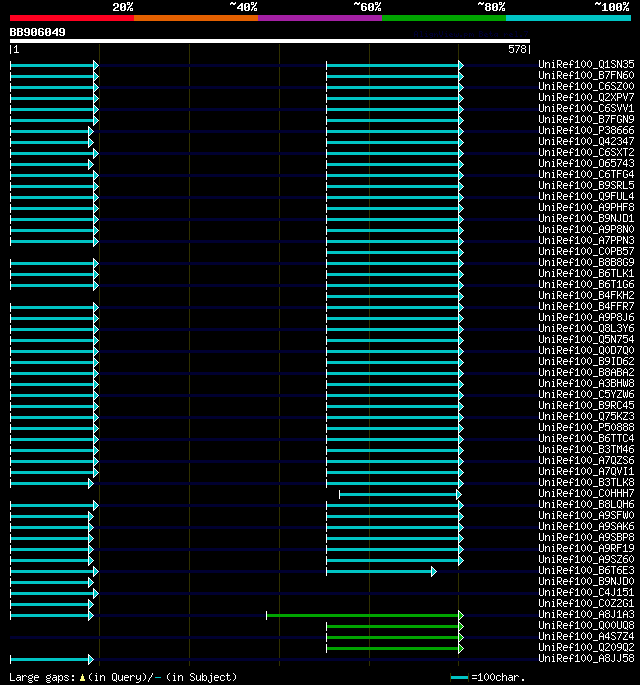The width and height of the screenshot is (640, 685).
Task: Click the purple ~60% identity legend segment
Action: coord(320,18)
